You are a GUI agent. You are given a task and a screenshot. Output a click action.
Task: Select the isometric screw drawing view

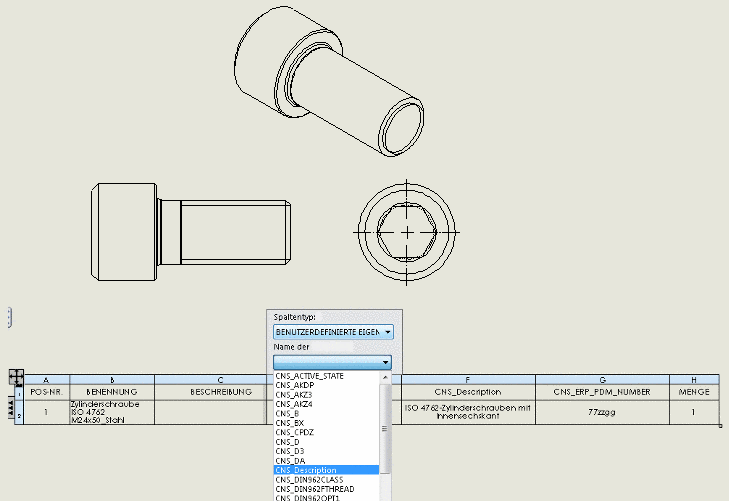click(x=329, y=81)
